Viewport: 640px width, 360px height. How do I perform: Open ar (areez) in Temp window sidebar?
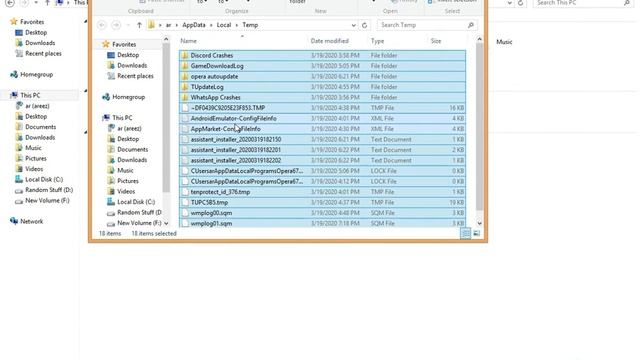click(x=124, y=128)
